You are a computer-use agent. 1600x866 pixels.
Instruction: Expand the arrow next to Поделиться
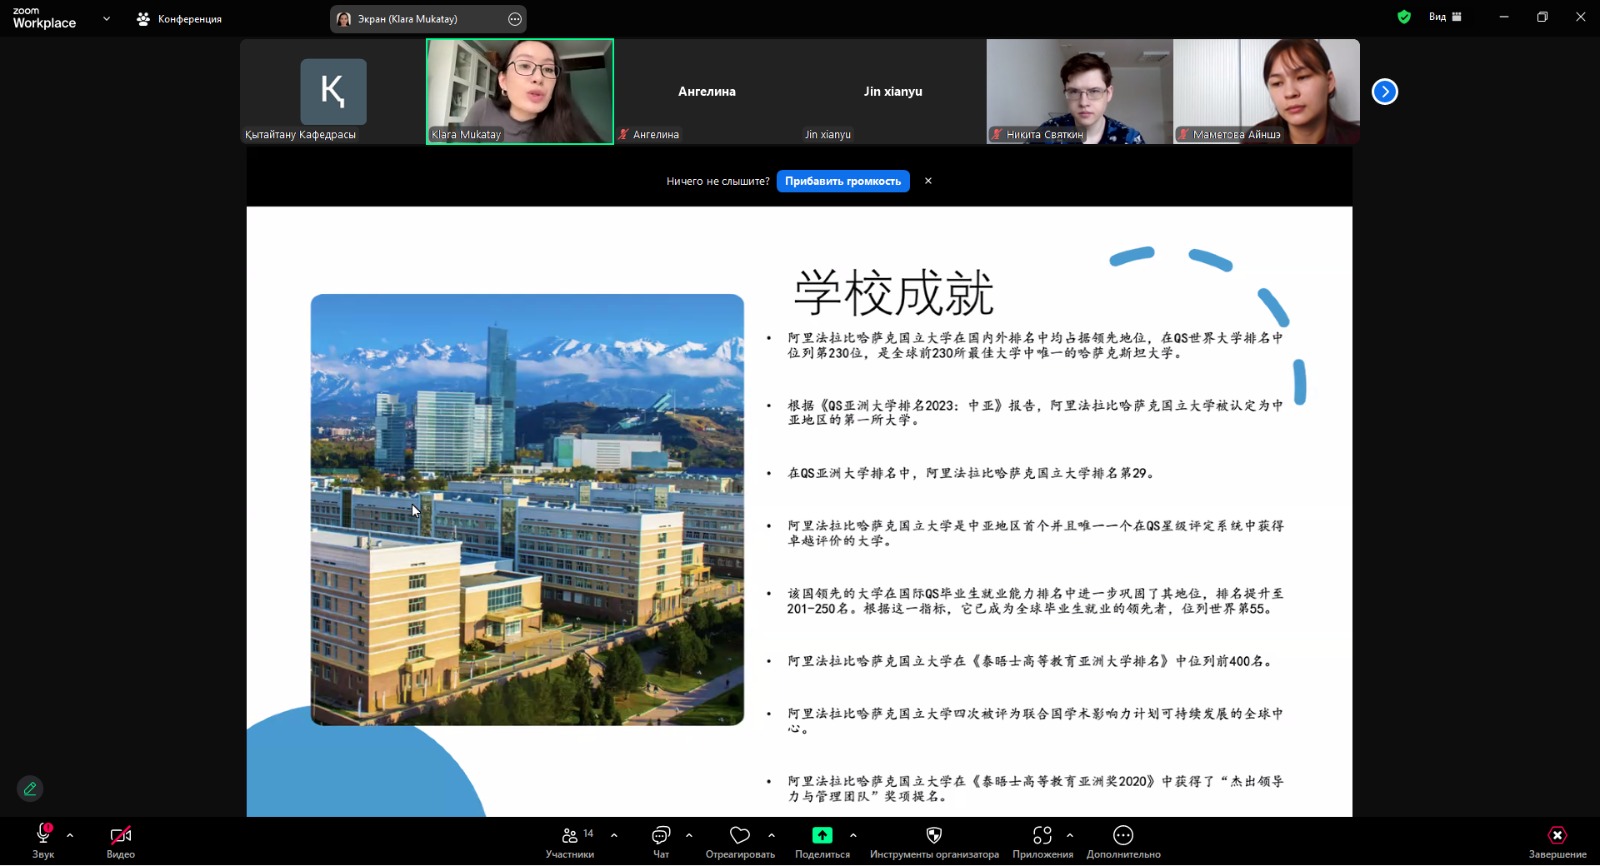tap(853, 835)
